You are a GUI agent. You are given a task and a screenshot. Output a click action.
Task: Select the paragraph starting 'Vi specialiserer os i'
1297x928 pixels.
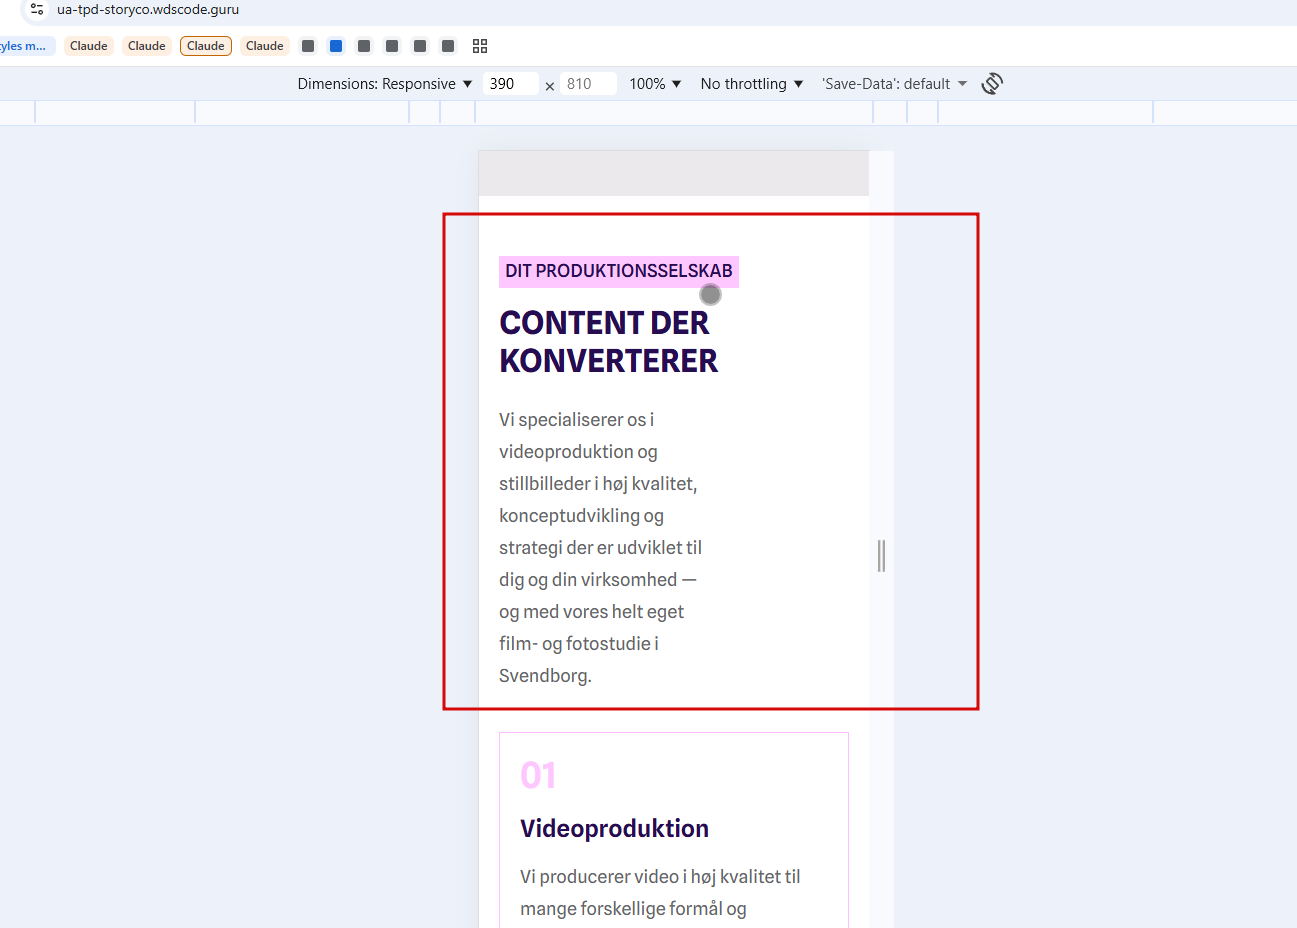(600, 548)
